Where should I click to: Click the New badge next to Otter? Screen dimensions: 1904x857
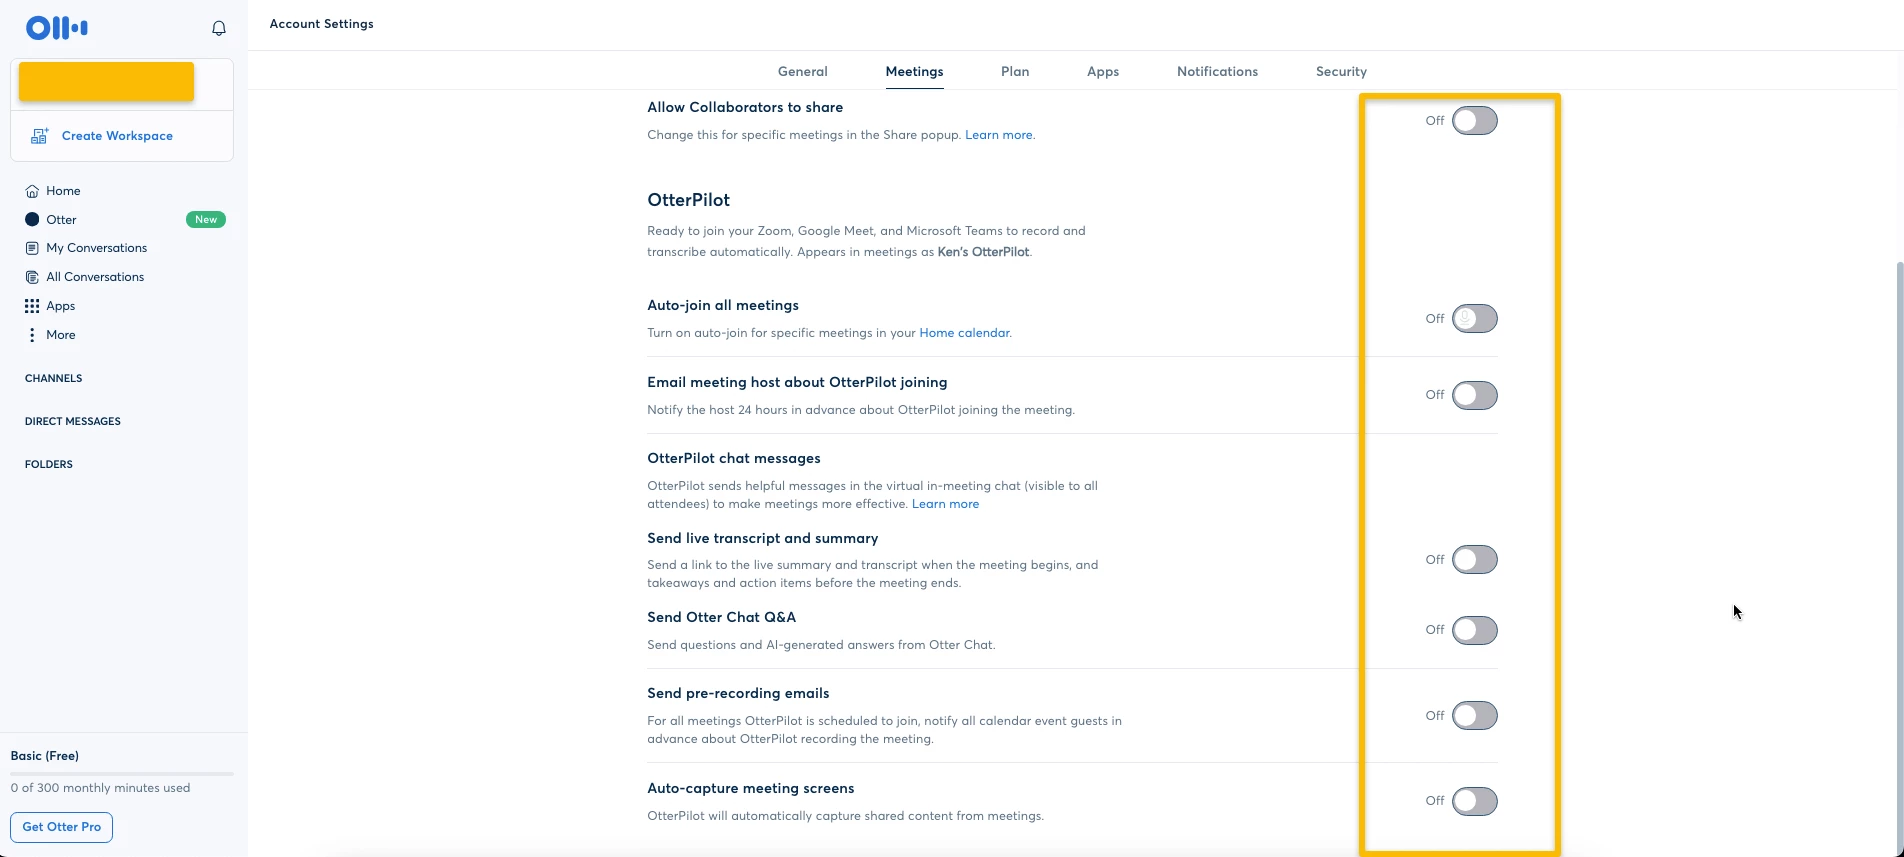[206, 220]
